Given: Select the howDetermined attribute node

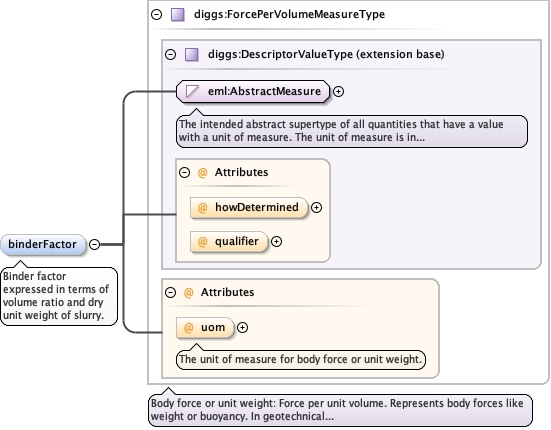Looking at the screenshot, I should point(249,208).
